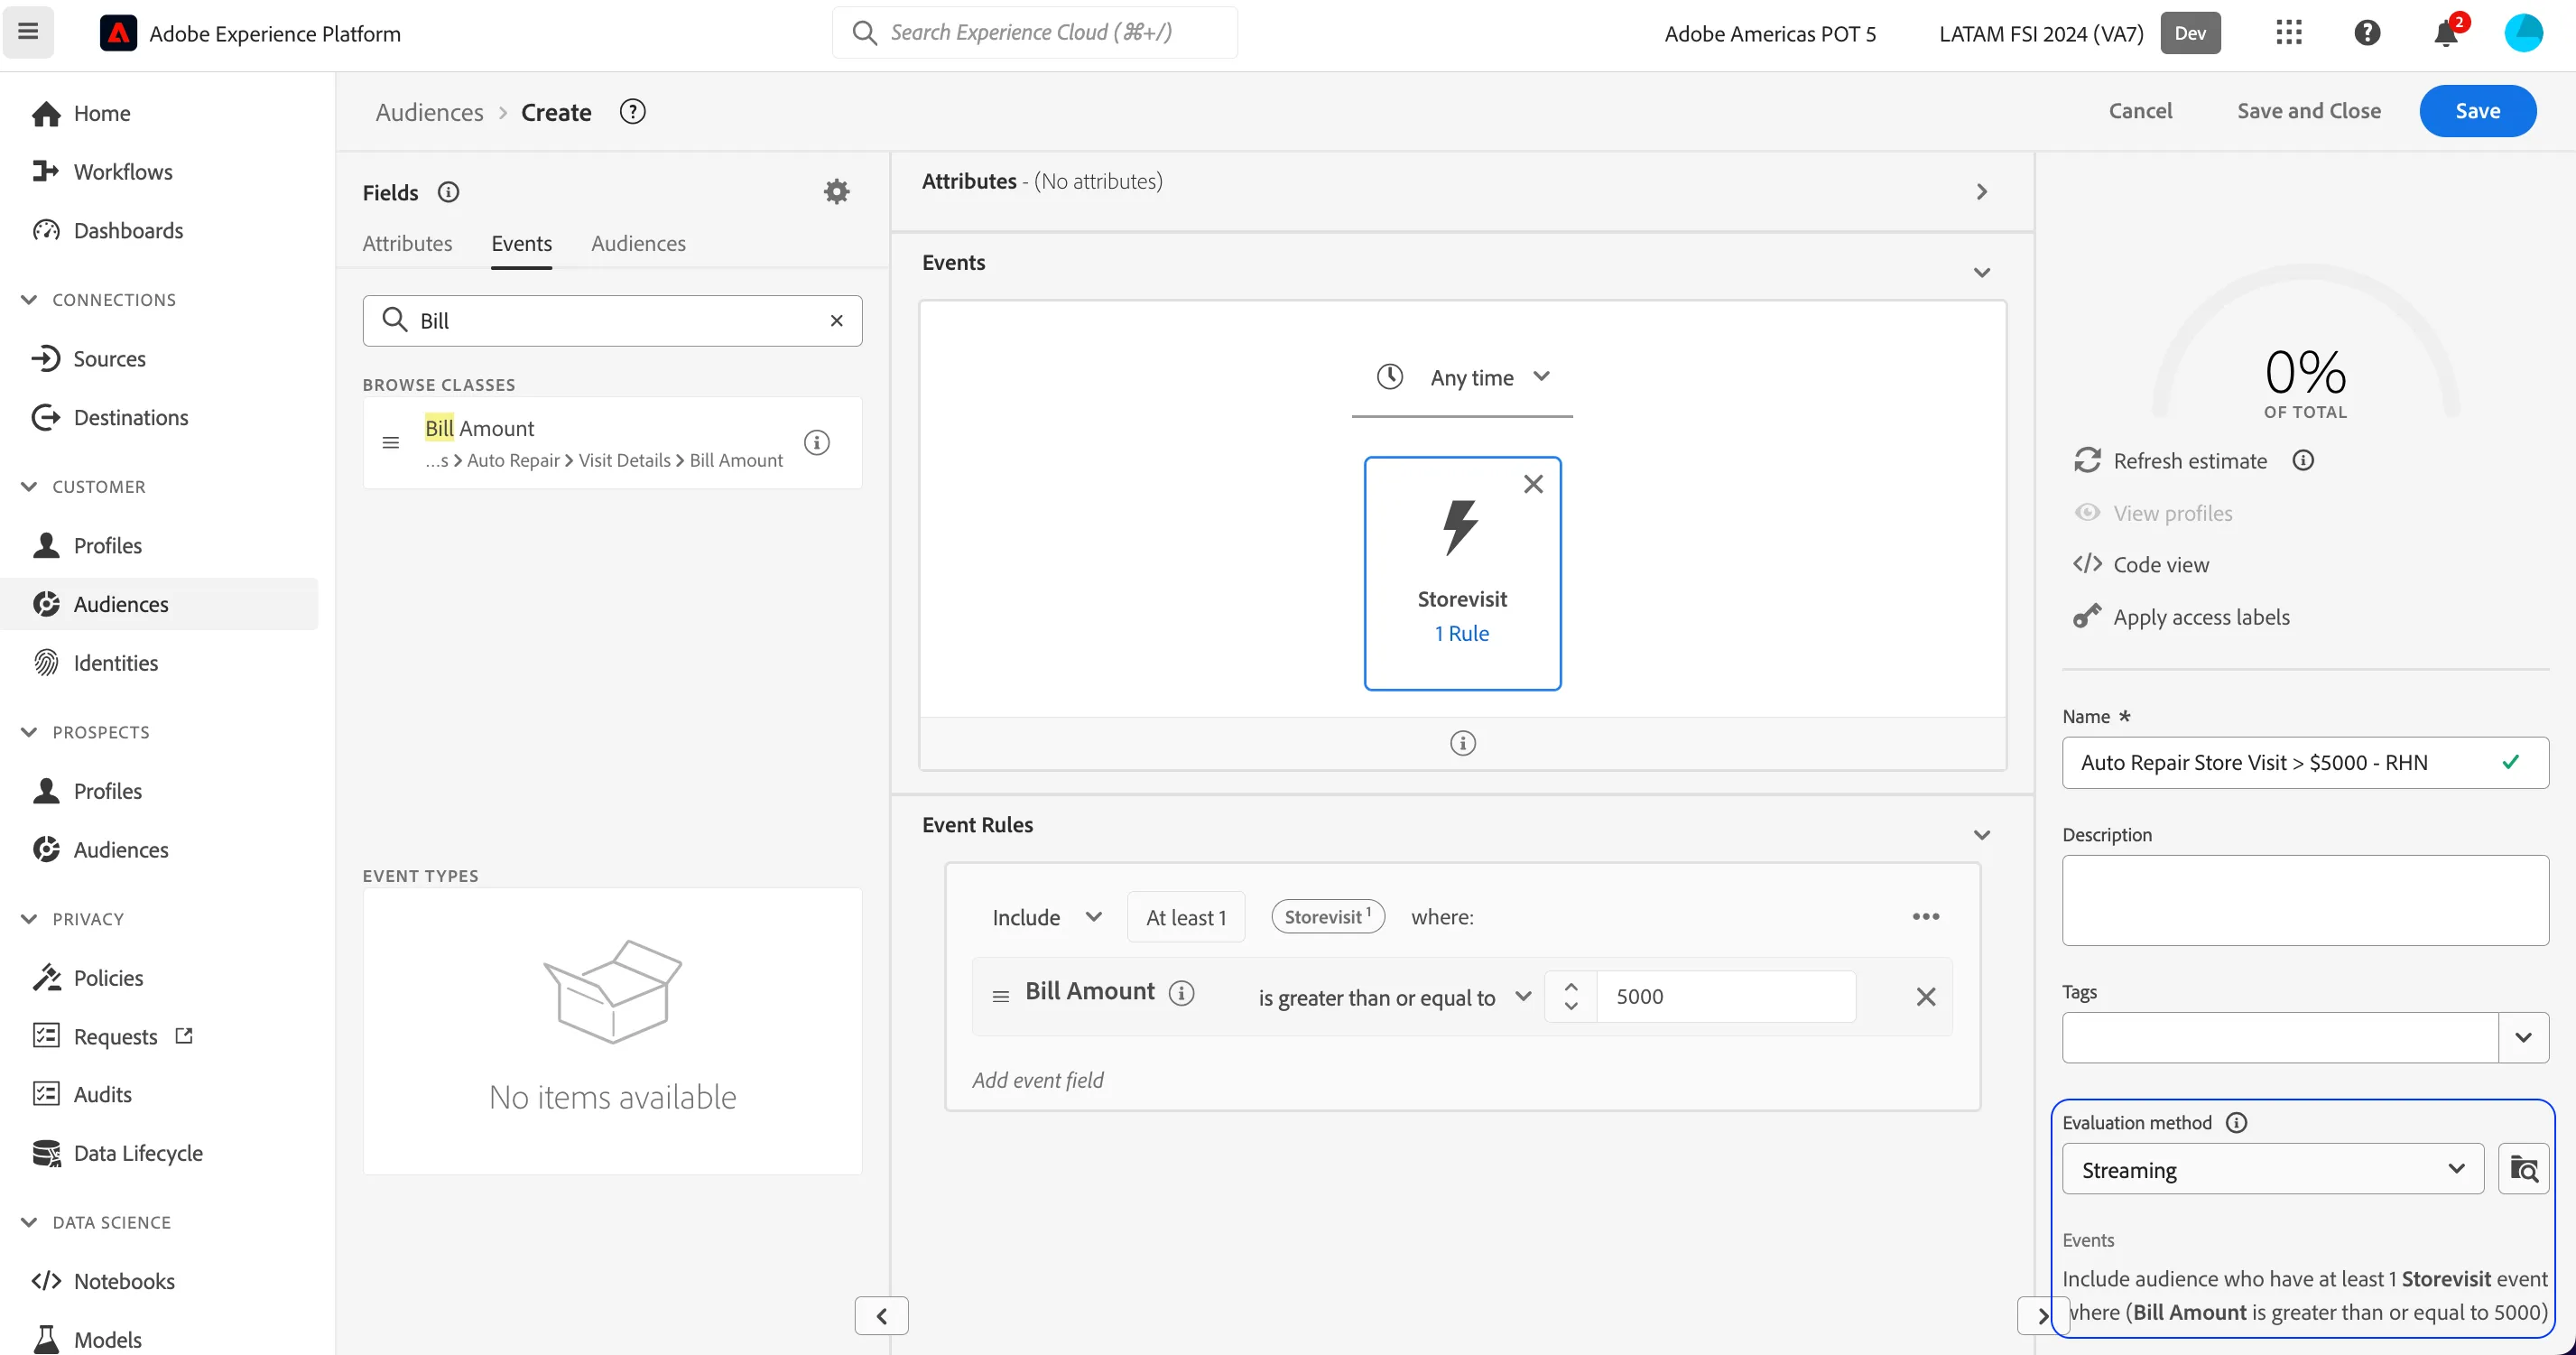Collapse the Events section chevron

1981,272
